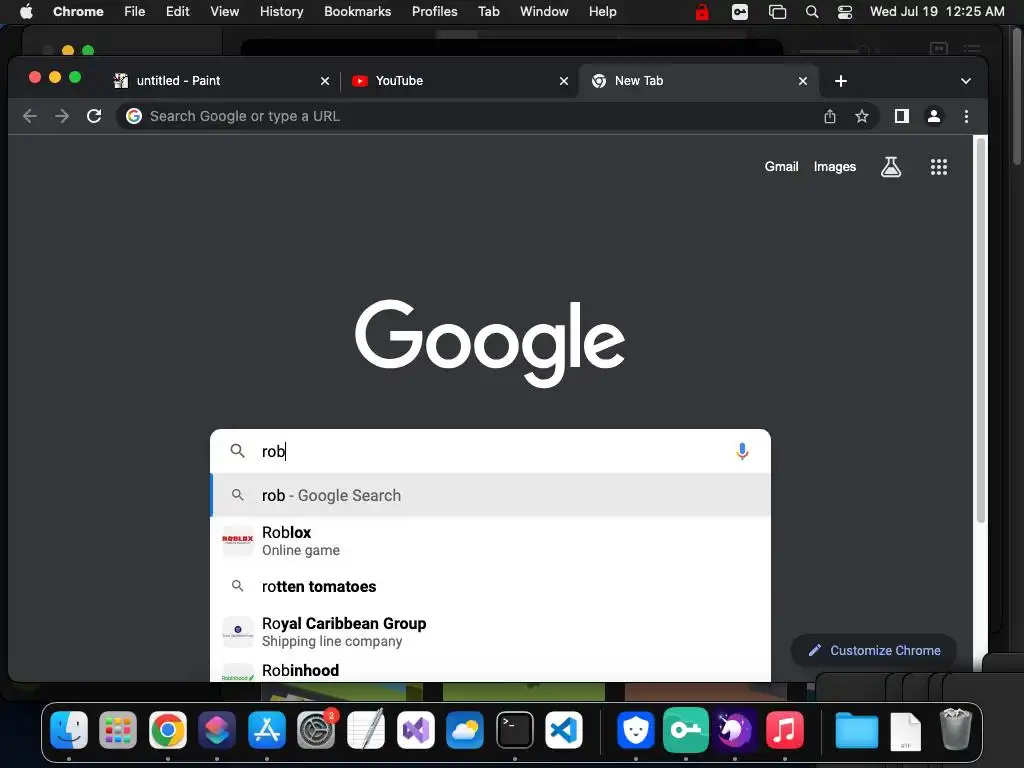
Task: Open Visual Studio Code from the dock
Action: click(x=564, y=729)
